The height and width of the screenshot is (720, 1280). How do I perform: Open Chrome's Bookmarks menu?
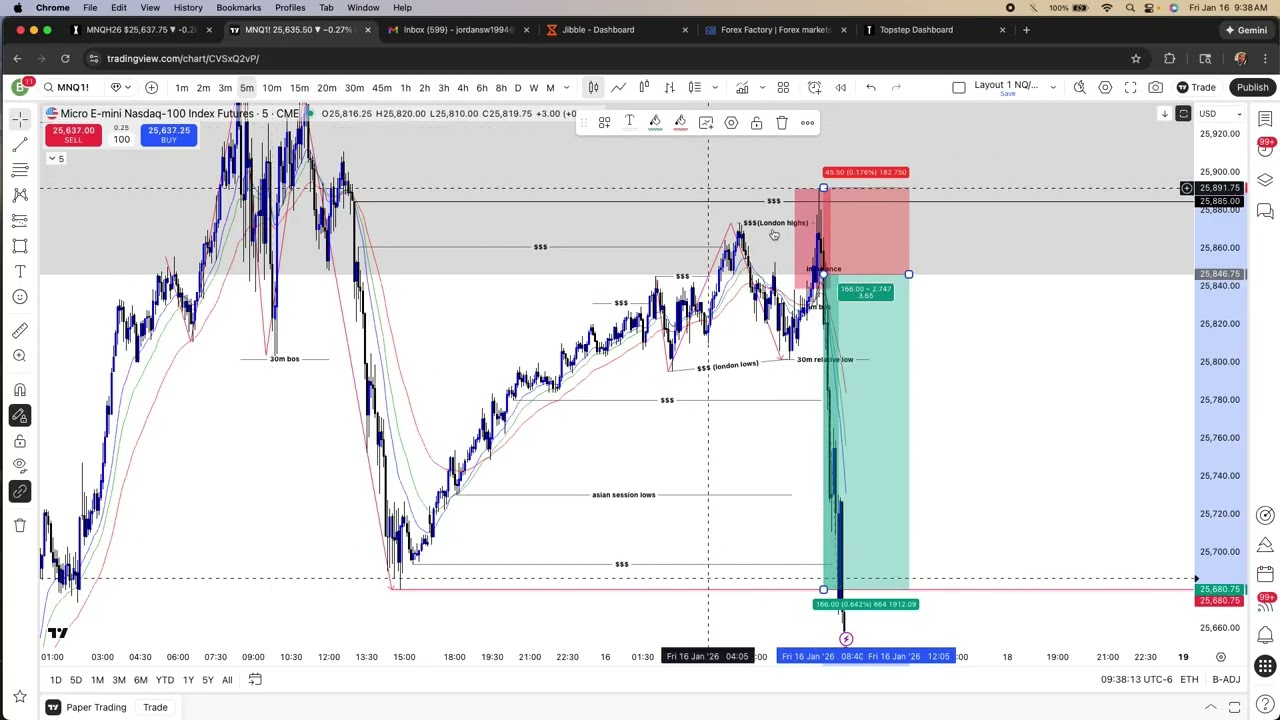pos(238,7)
